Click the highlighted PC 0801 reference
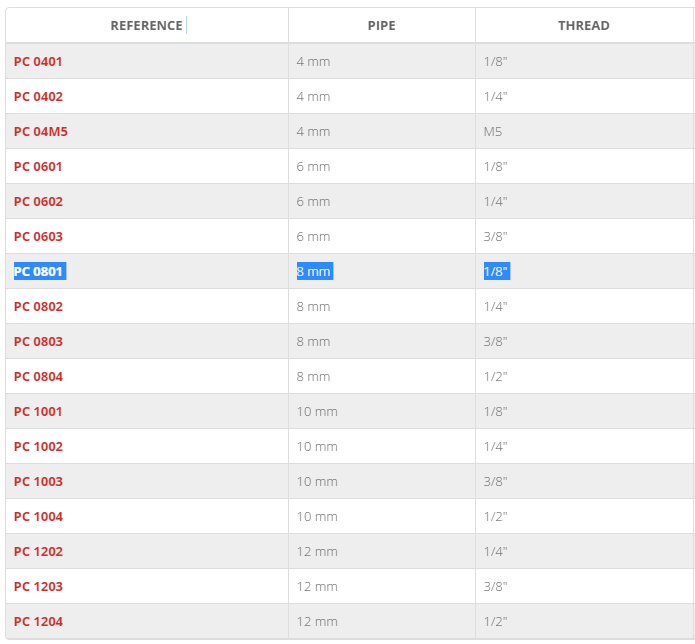Screen dimensions: 695x644 (38, 271)
